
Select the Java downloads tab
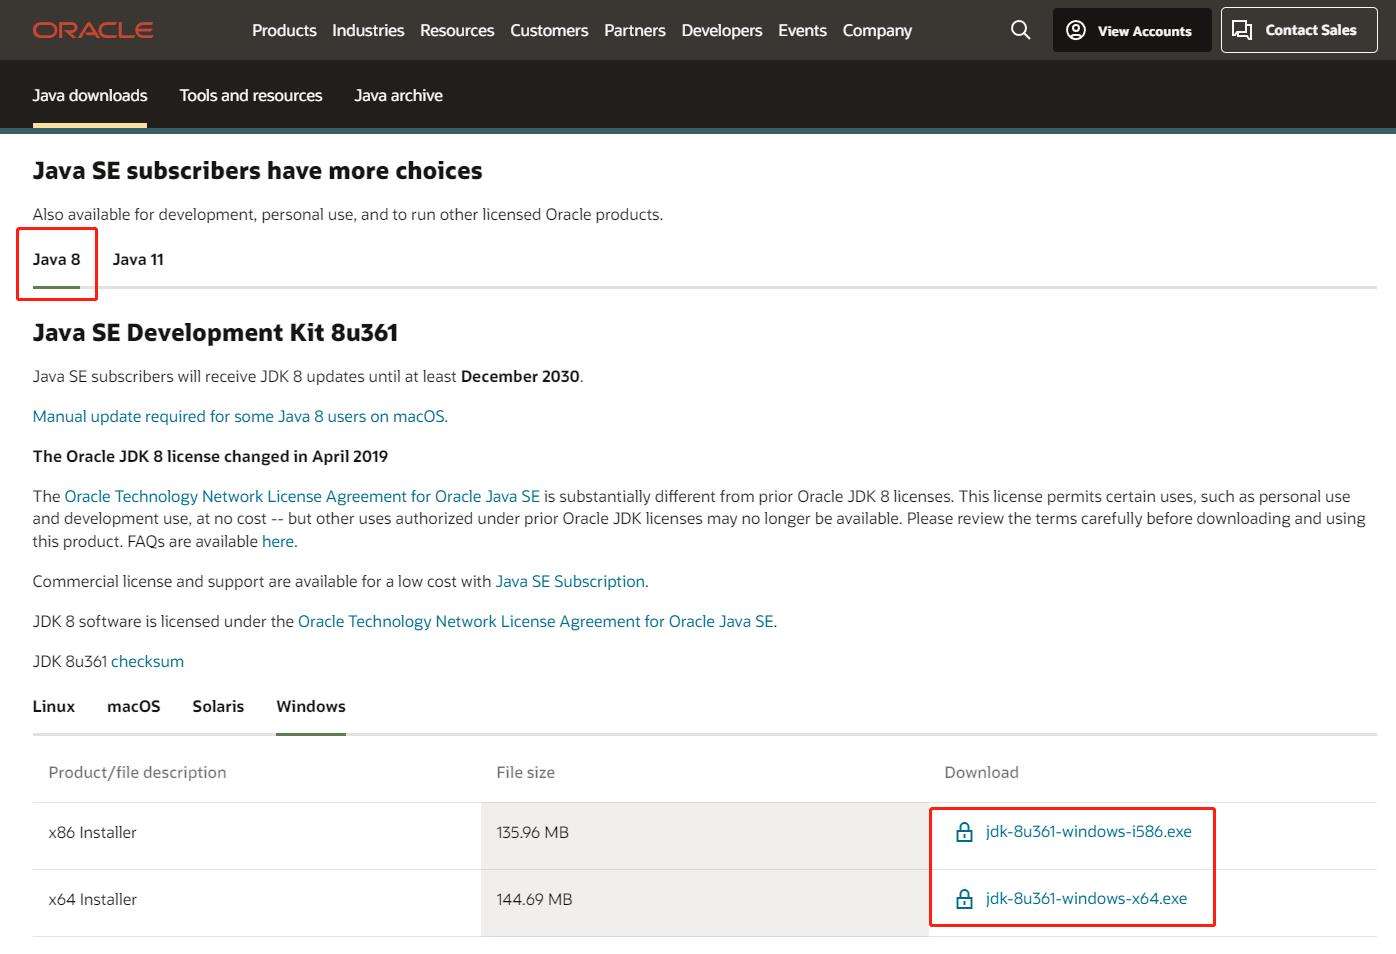tap(90, 95)
